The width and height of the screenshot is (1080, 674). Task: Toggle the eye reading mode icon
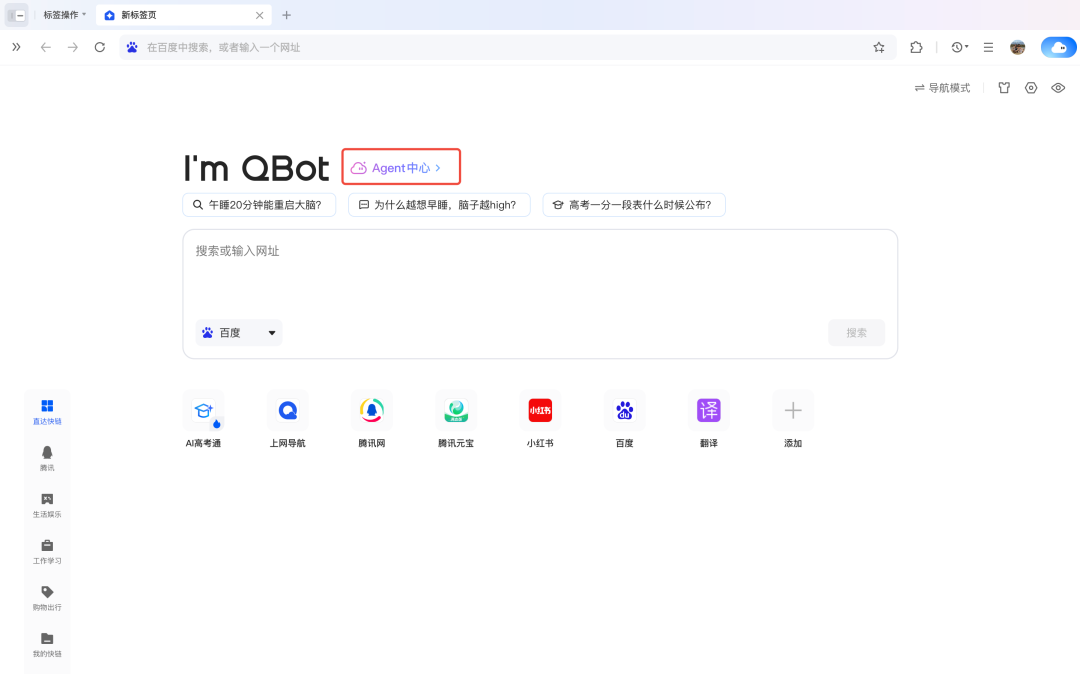1058,87
